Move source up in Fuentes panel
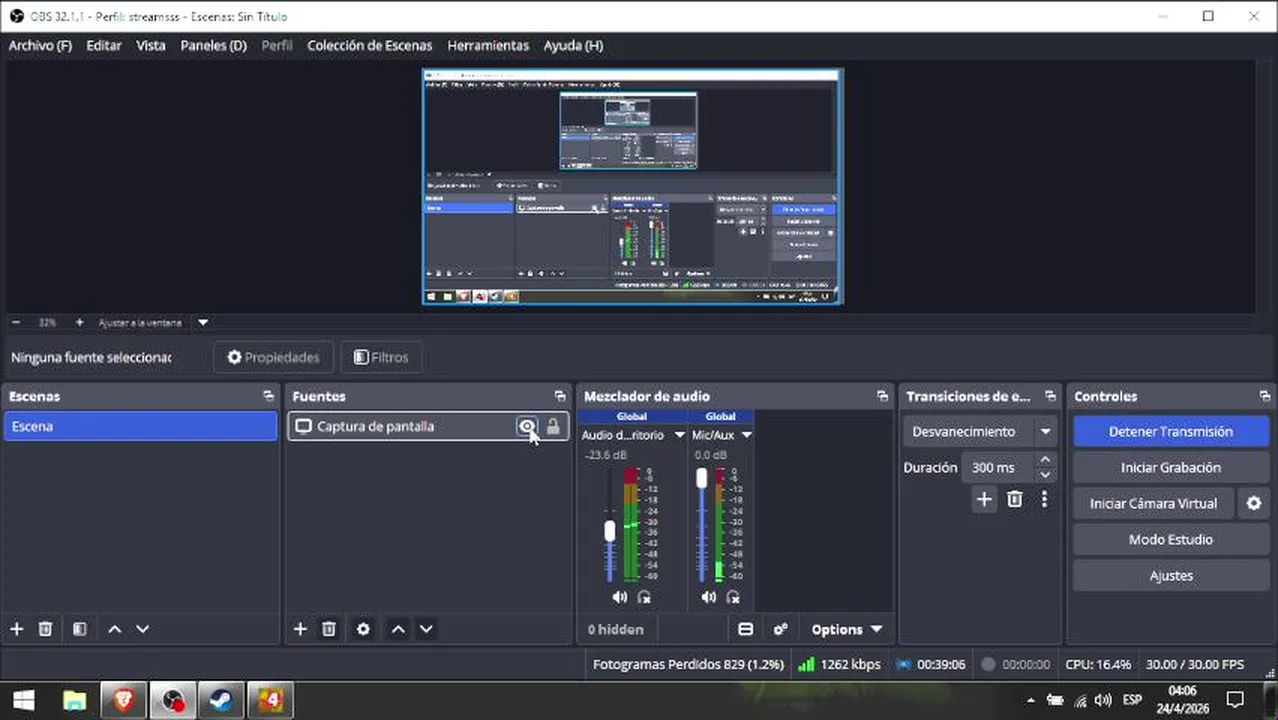Screen dimensions: 1278x720 coord(398,629)
